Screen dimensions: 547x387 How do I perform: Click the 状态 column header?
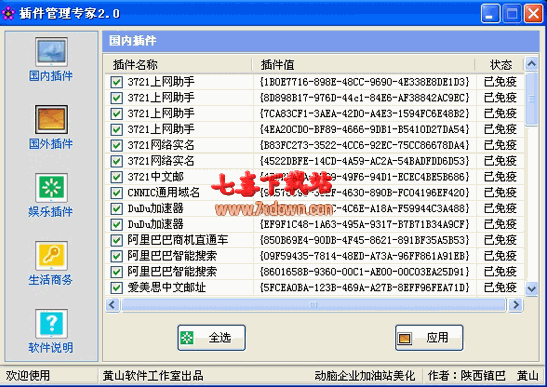pos(500,65)
